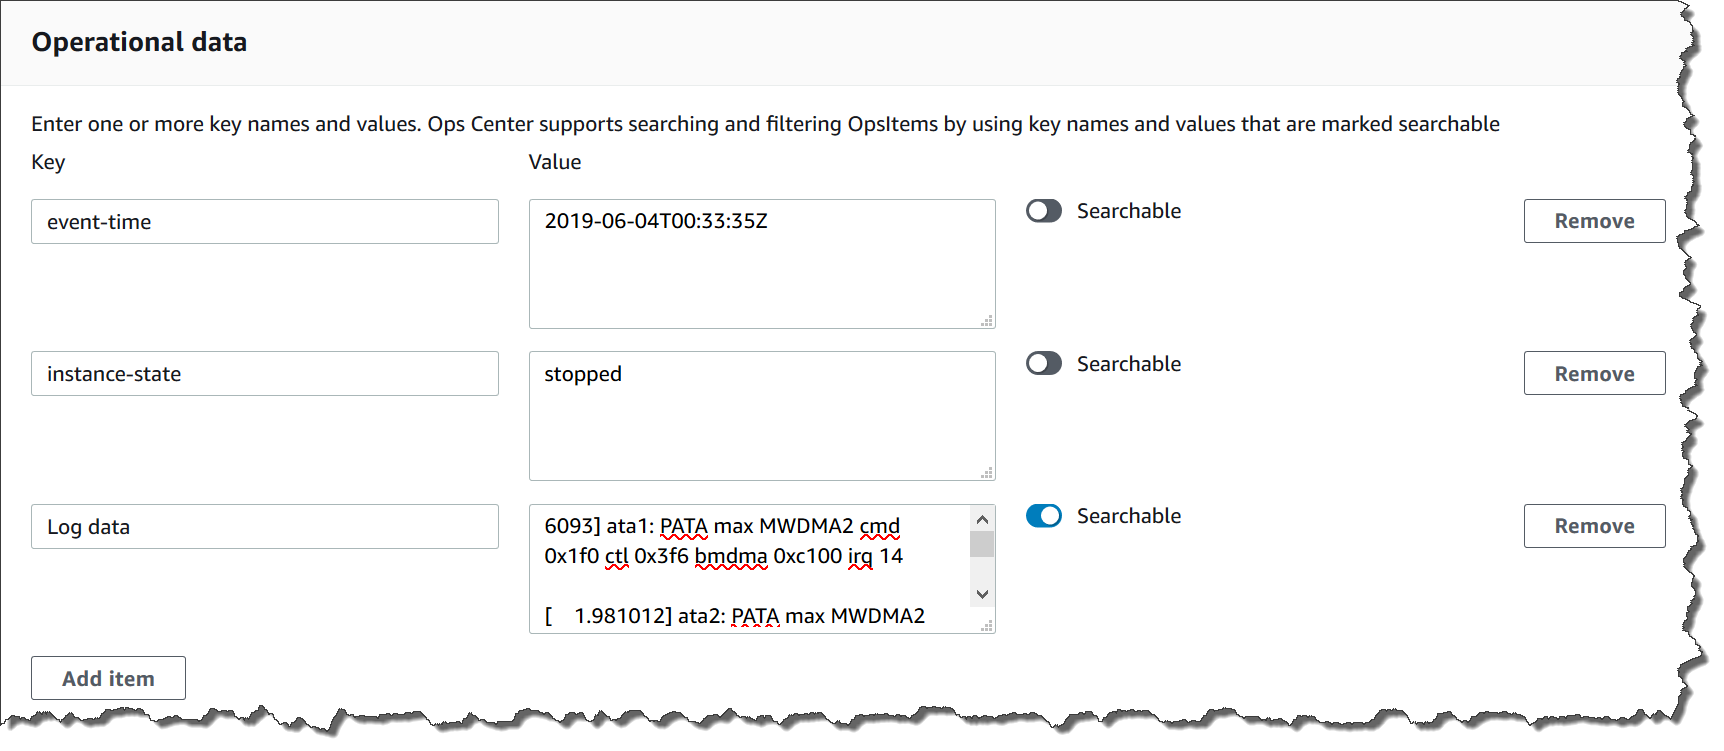Click the Remove button beside instance-state
Image resolution: width=1724 pixels, height=751 pixels.
click(x=1594, y=373)
